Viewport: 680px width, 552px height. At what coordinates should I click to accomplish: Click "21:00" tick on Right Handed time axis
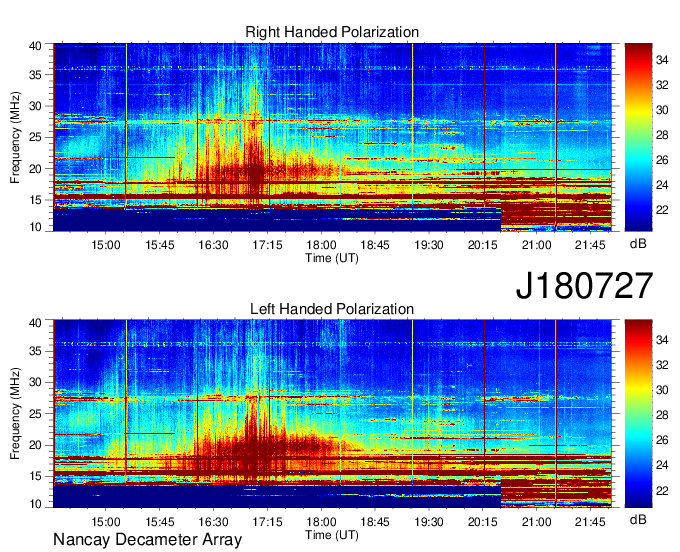pyautogui.click(x=536, y=245)
